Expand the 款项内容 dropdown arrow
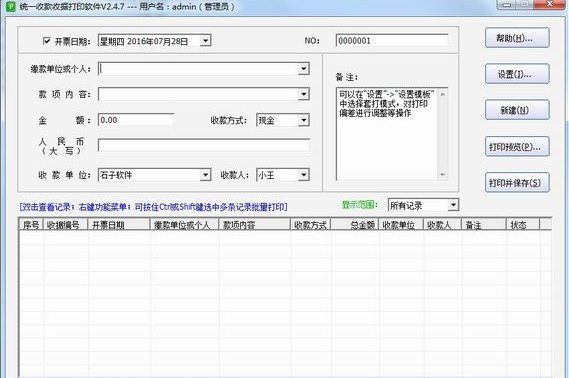Viewport: 569px width, 378px height. pyautogui.click(x=304, y=94)
